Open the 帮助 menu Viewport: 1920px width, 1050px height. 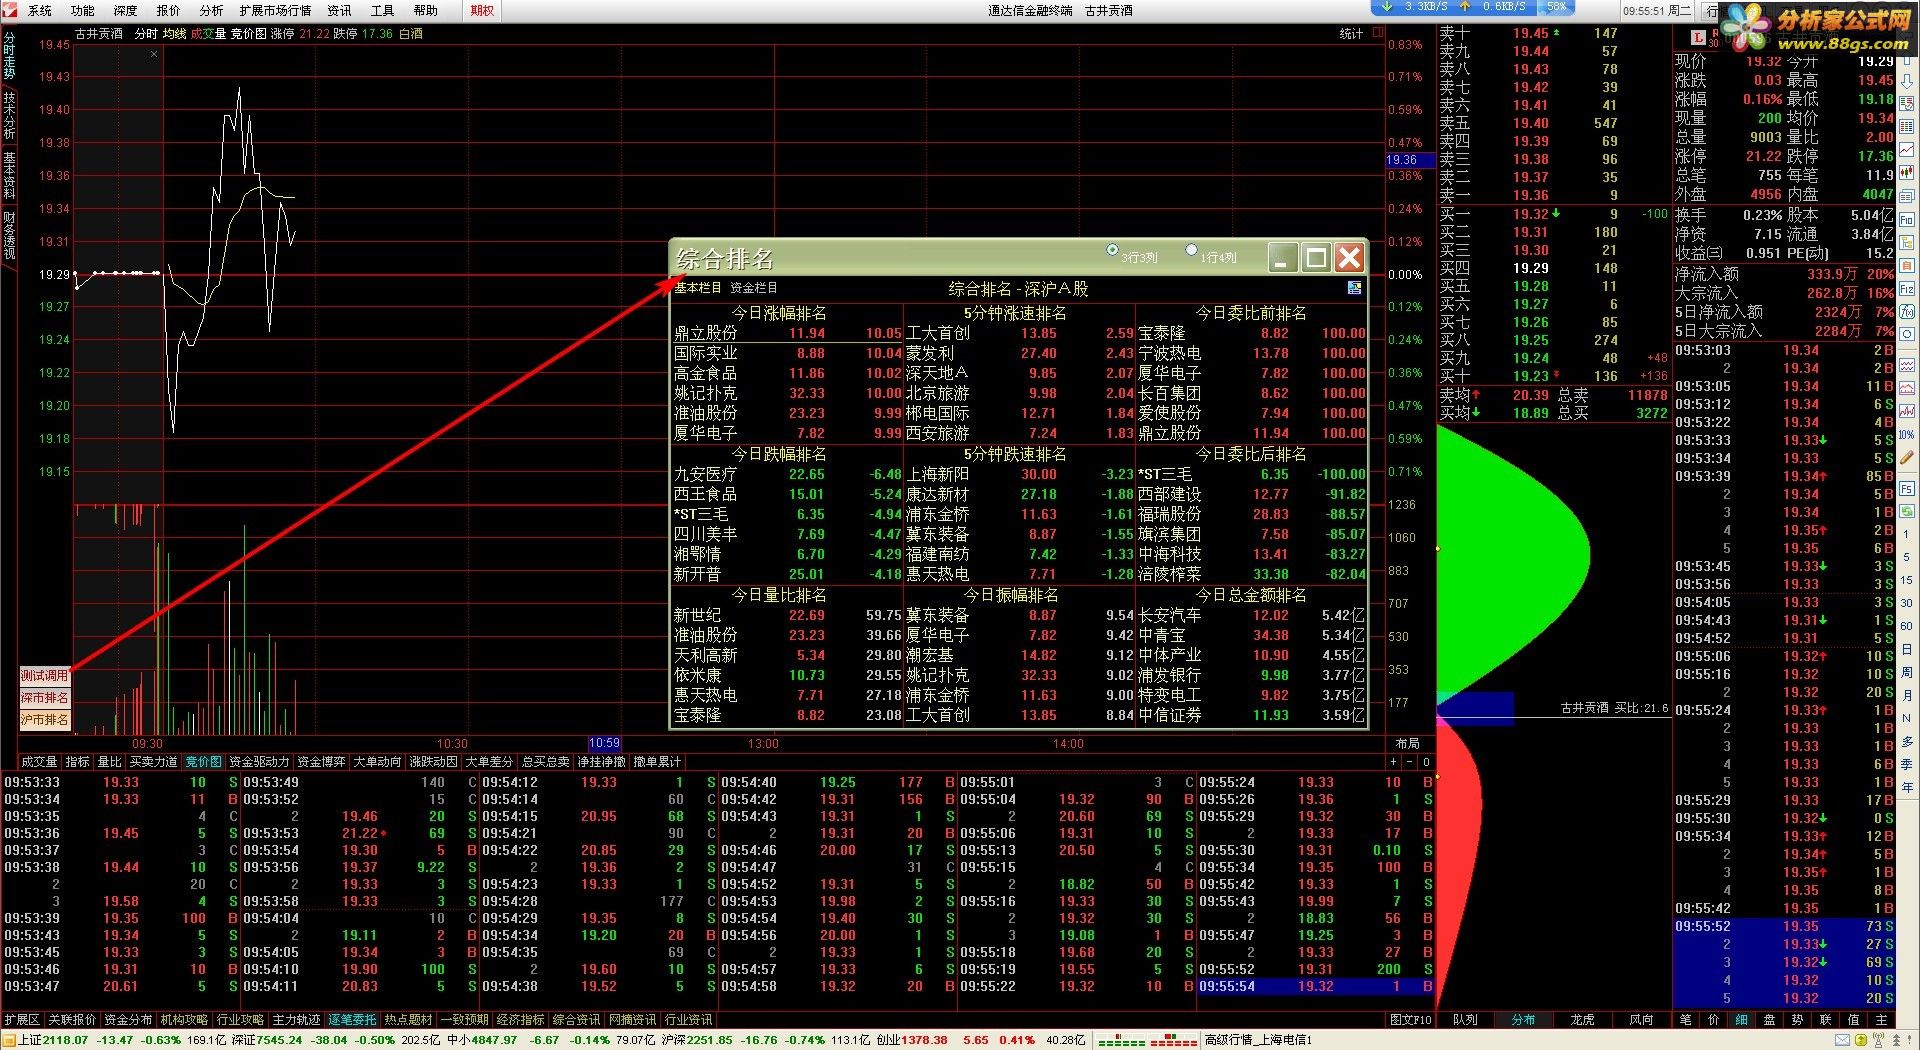(426, 10)
